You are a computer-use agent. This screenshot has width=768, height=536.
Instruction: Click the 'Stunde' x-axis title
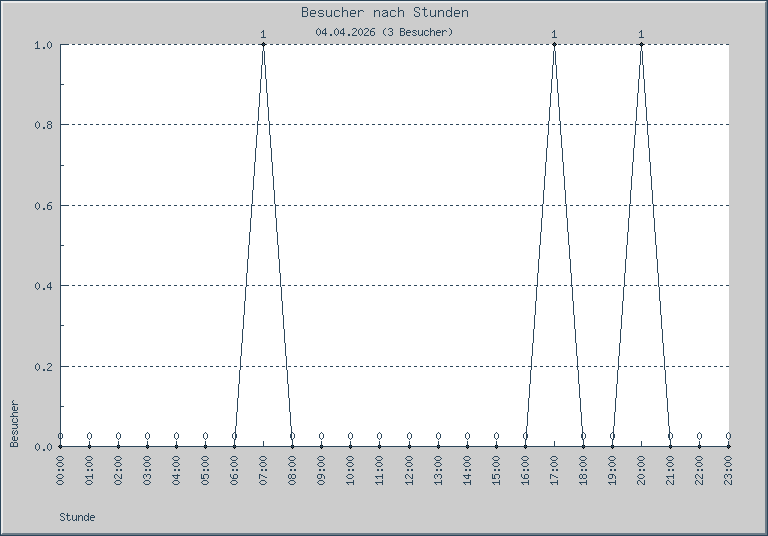(x=77, y=517)
